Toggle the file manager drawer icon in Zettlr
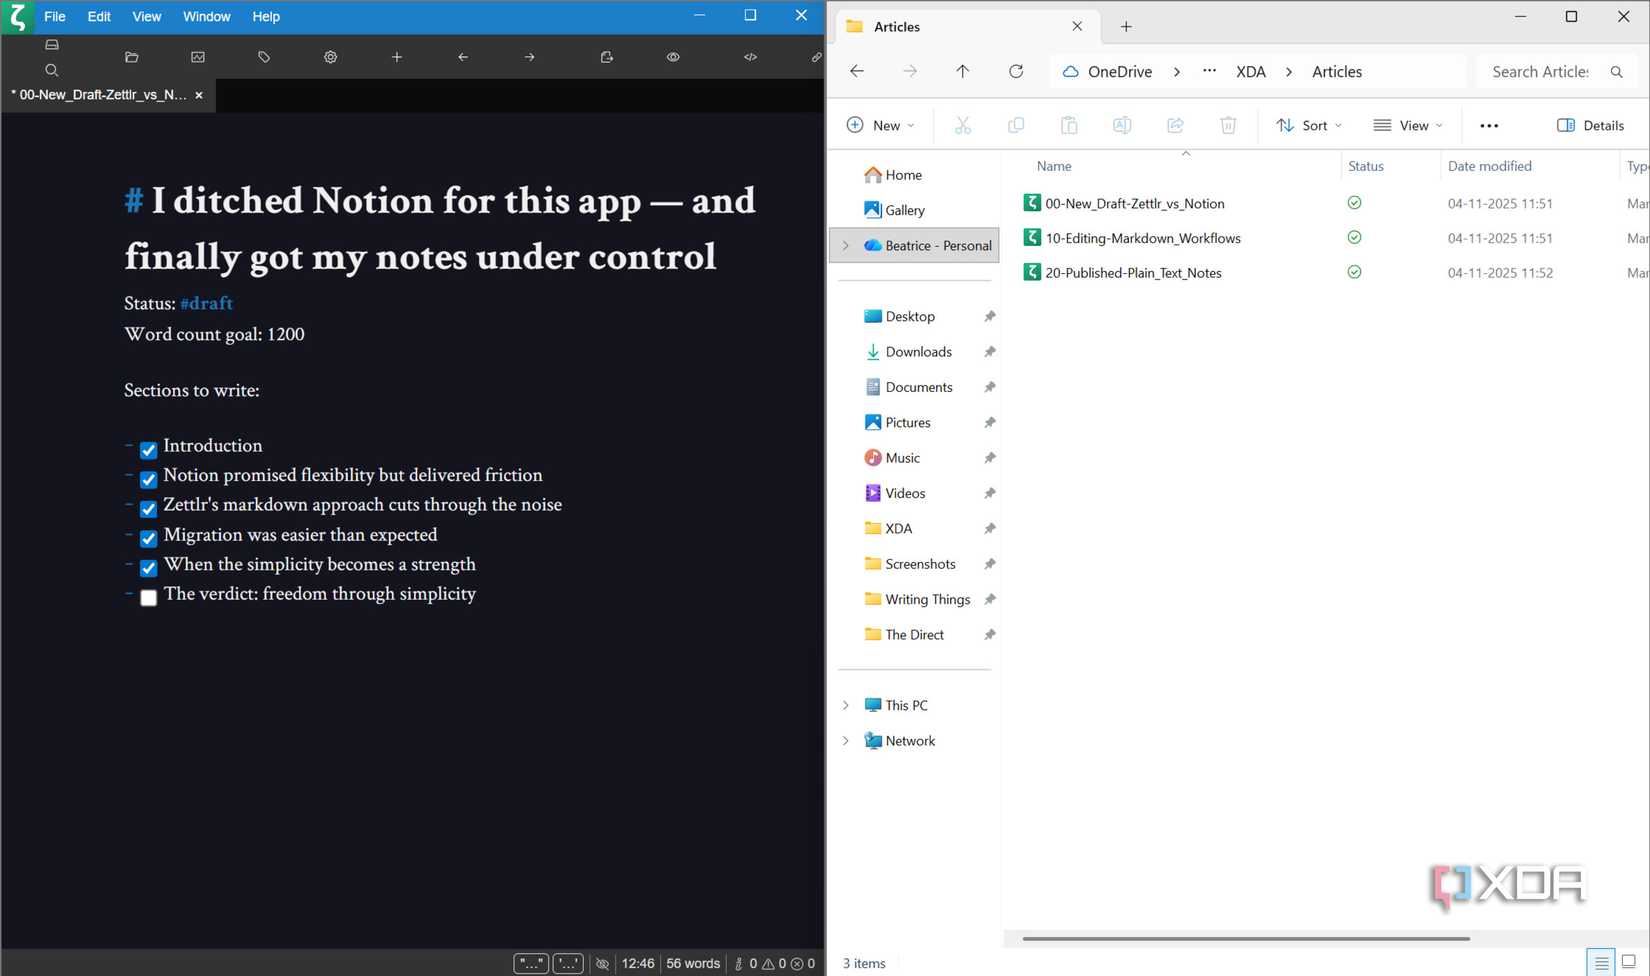The image size is (1650, 976). tap(52, 44)
